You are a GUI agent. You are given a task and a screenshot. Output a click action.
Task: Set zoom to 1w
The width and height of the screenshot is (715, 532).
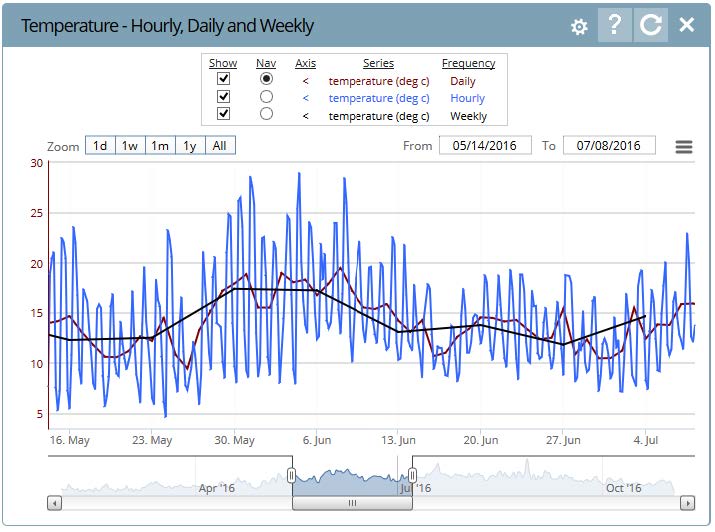tap(130, 146)
